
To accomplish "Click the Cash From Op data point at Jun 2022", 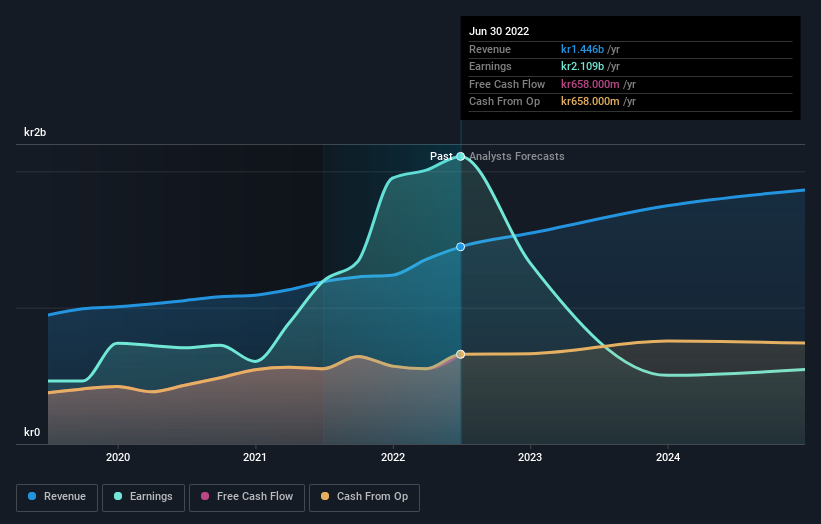I will (x=460, y=354).
